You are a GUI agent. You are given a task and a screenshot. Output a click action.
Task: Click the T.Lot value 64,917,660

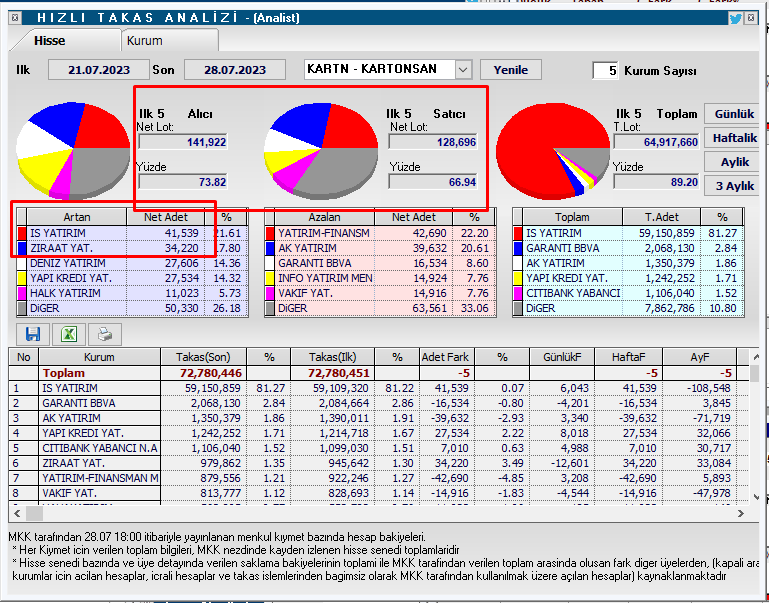657,143
